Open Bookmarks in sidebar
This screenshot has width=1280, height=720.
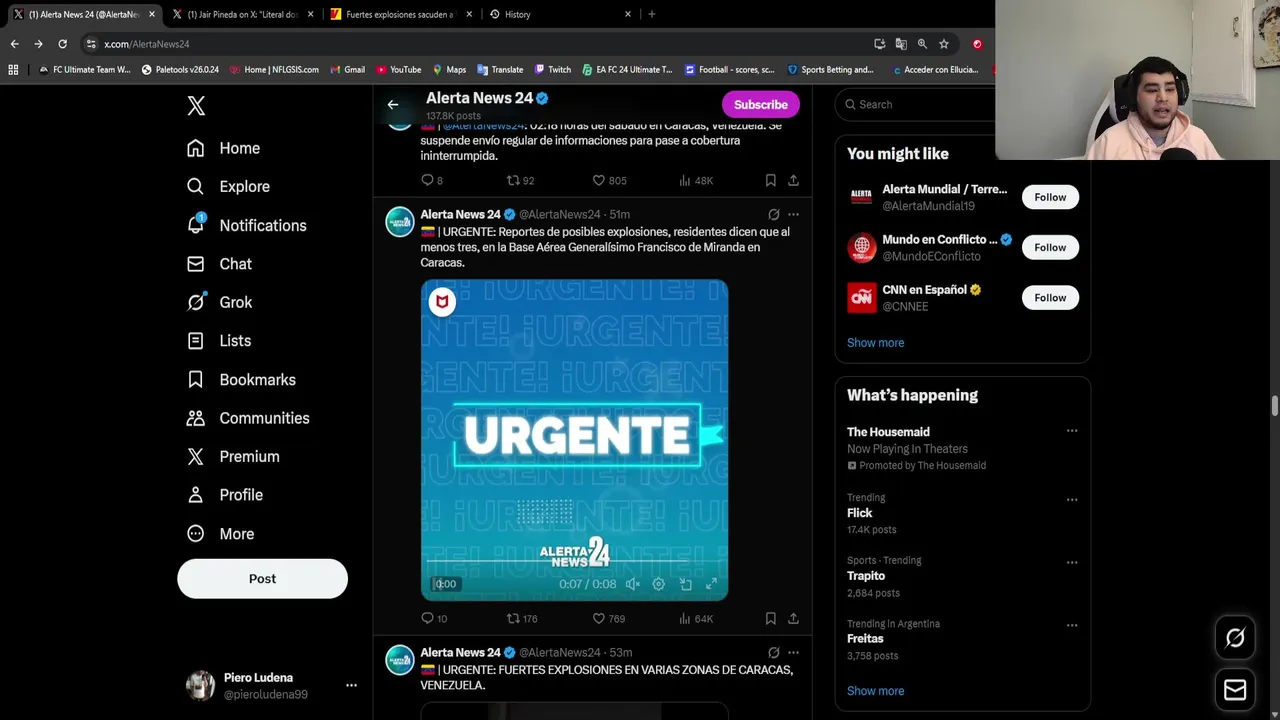point(242,380)
